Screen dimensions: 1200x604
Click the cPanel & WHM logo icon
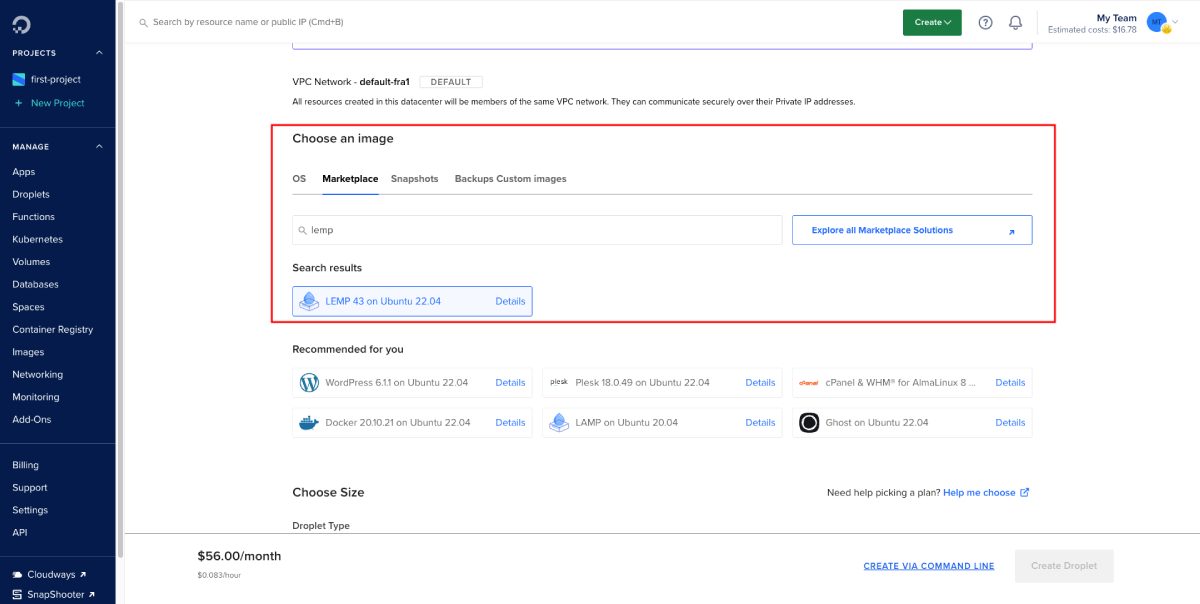[x=808, y=382]
